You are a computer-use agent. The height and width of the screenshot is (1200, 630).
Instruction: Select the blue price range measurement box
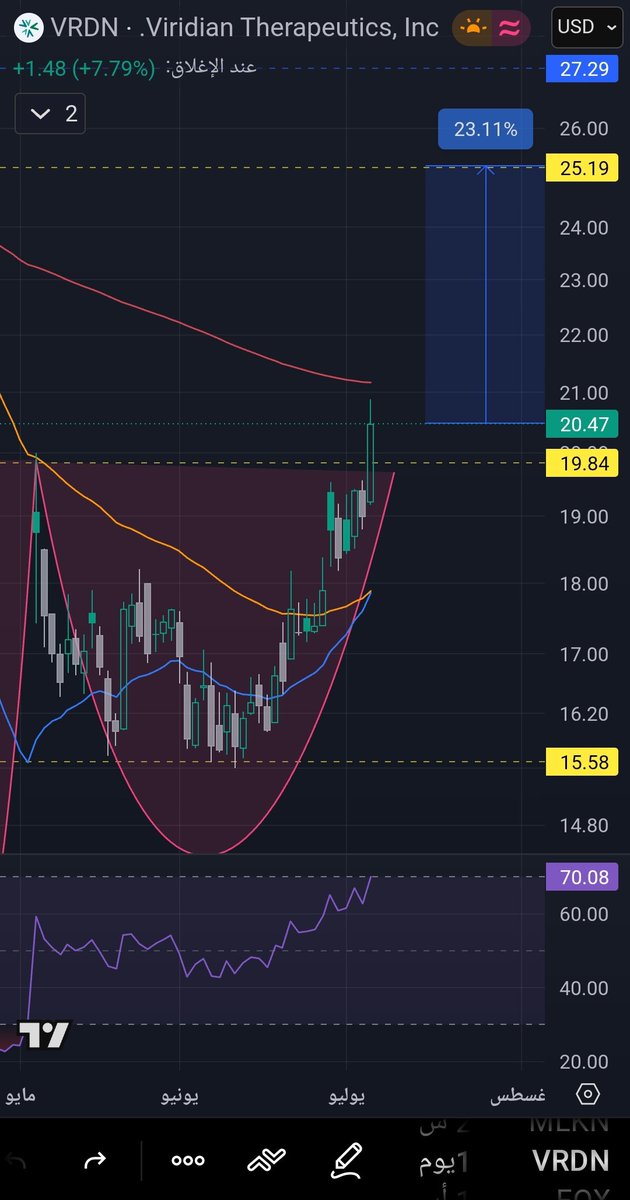tap(485, 294)
